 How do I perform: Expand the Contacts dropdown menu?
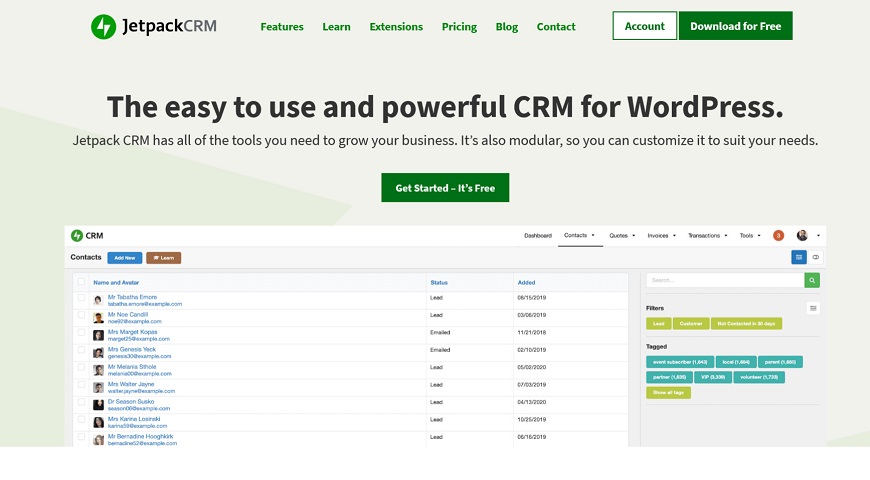click(x=578, y=236)
